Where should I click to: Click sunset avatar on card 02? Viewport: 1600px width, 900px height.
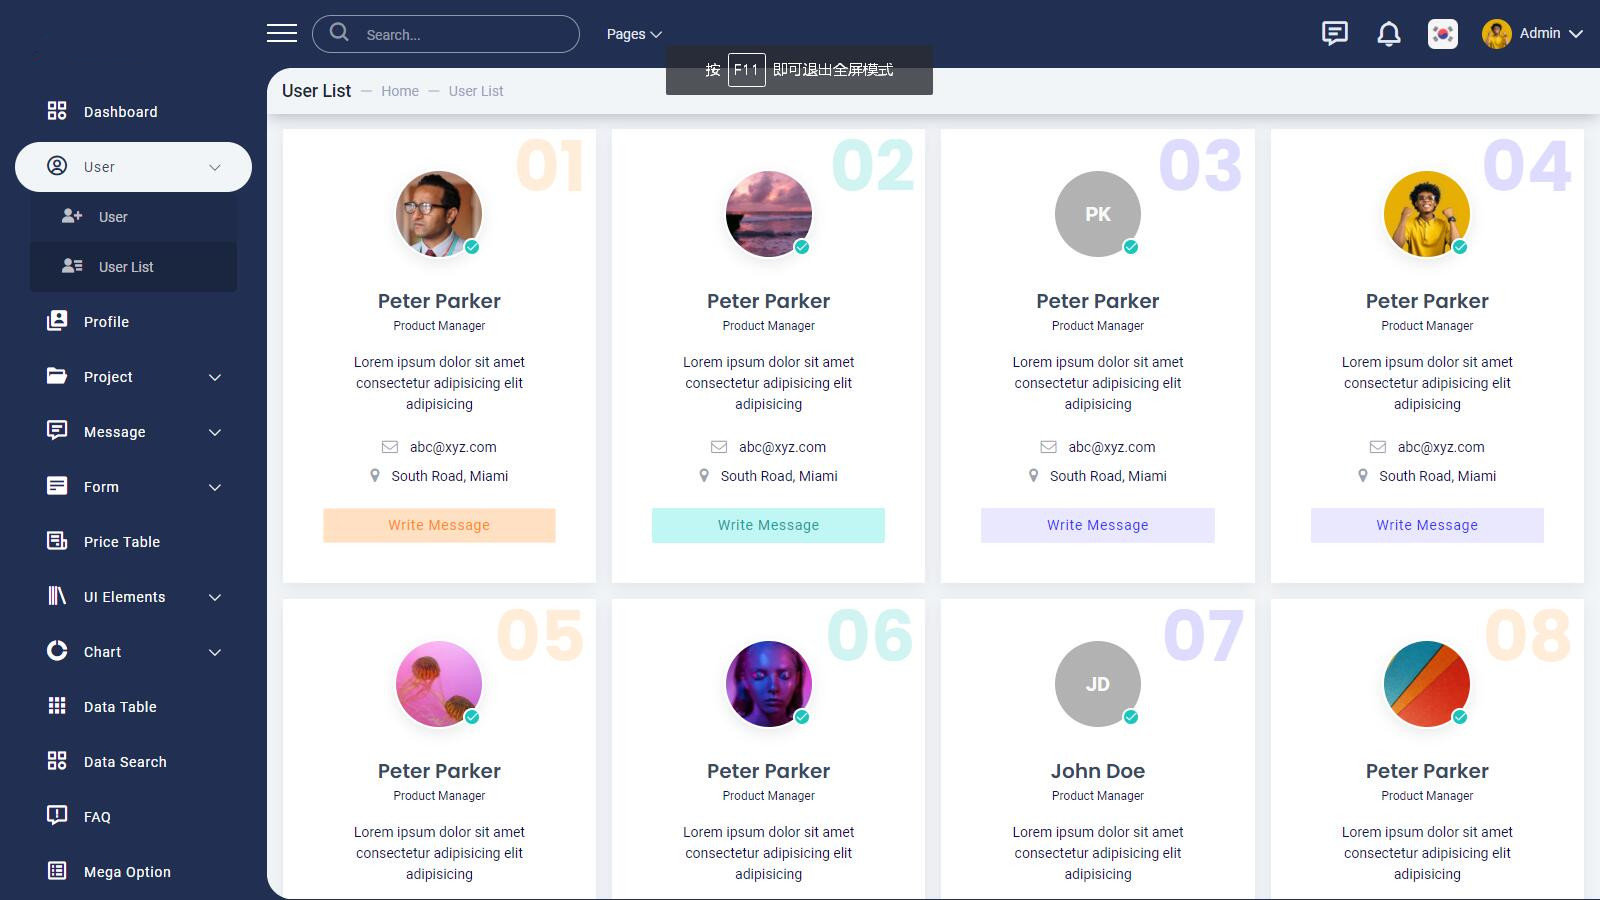tap(768, 214)
